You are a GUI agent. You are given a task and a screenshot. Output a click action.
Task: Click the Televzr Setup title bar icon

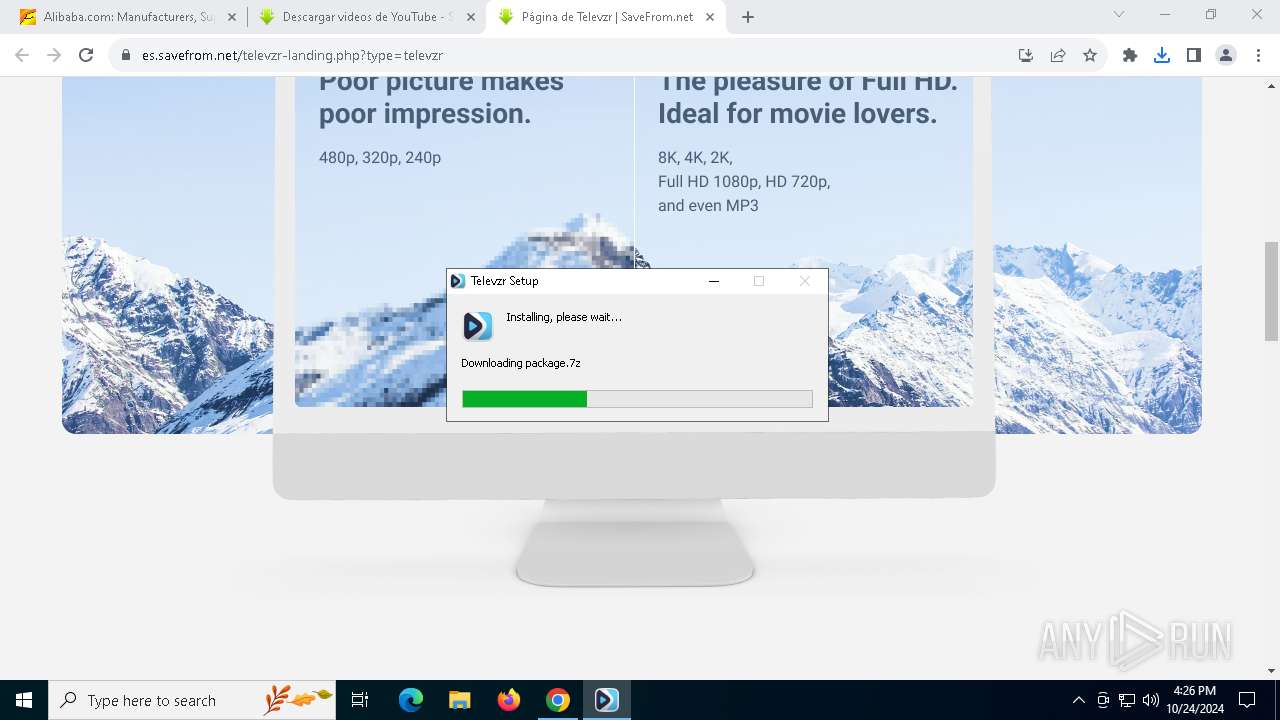(x=458, y=281)
